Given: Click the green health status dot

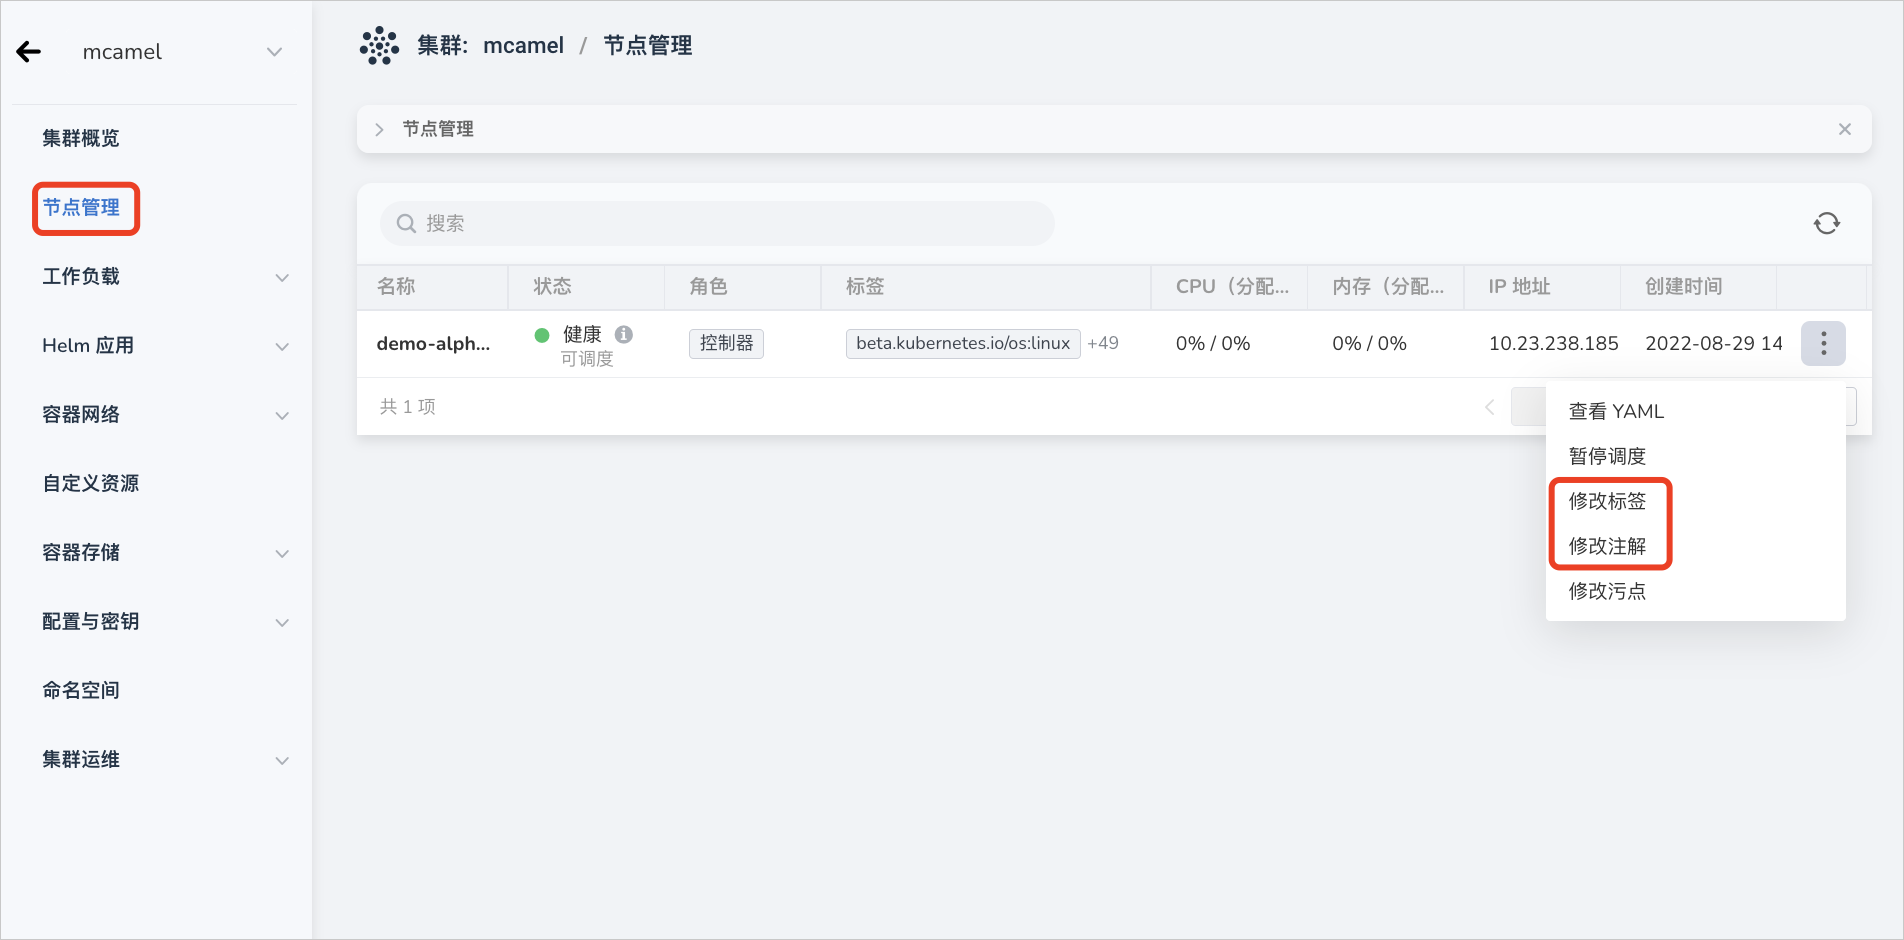Looking at the screenshot, I should (542, 335).
